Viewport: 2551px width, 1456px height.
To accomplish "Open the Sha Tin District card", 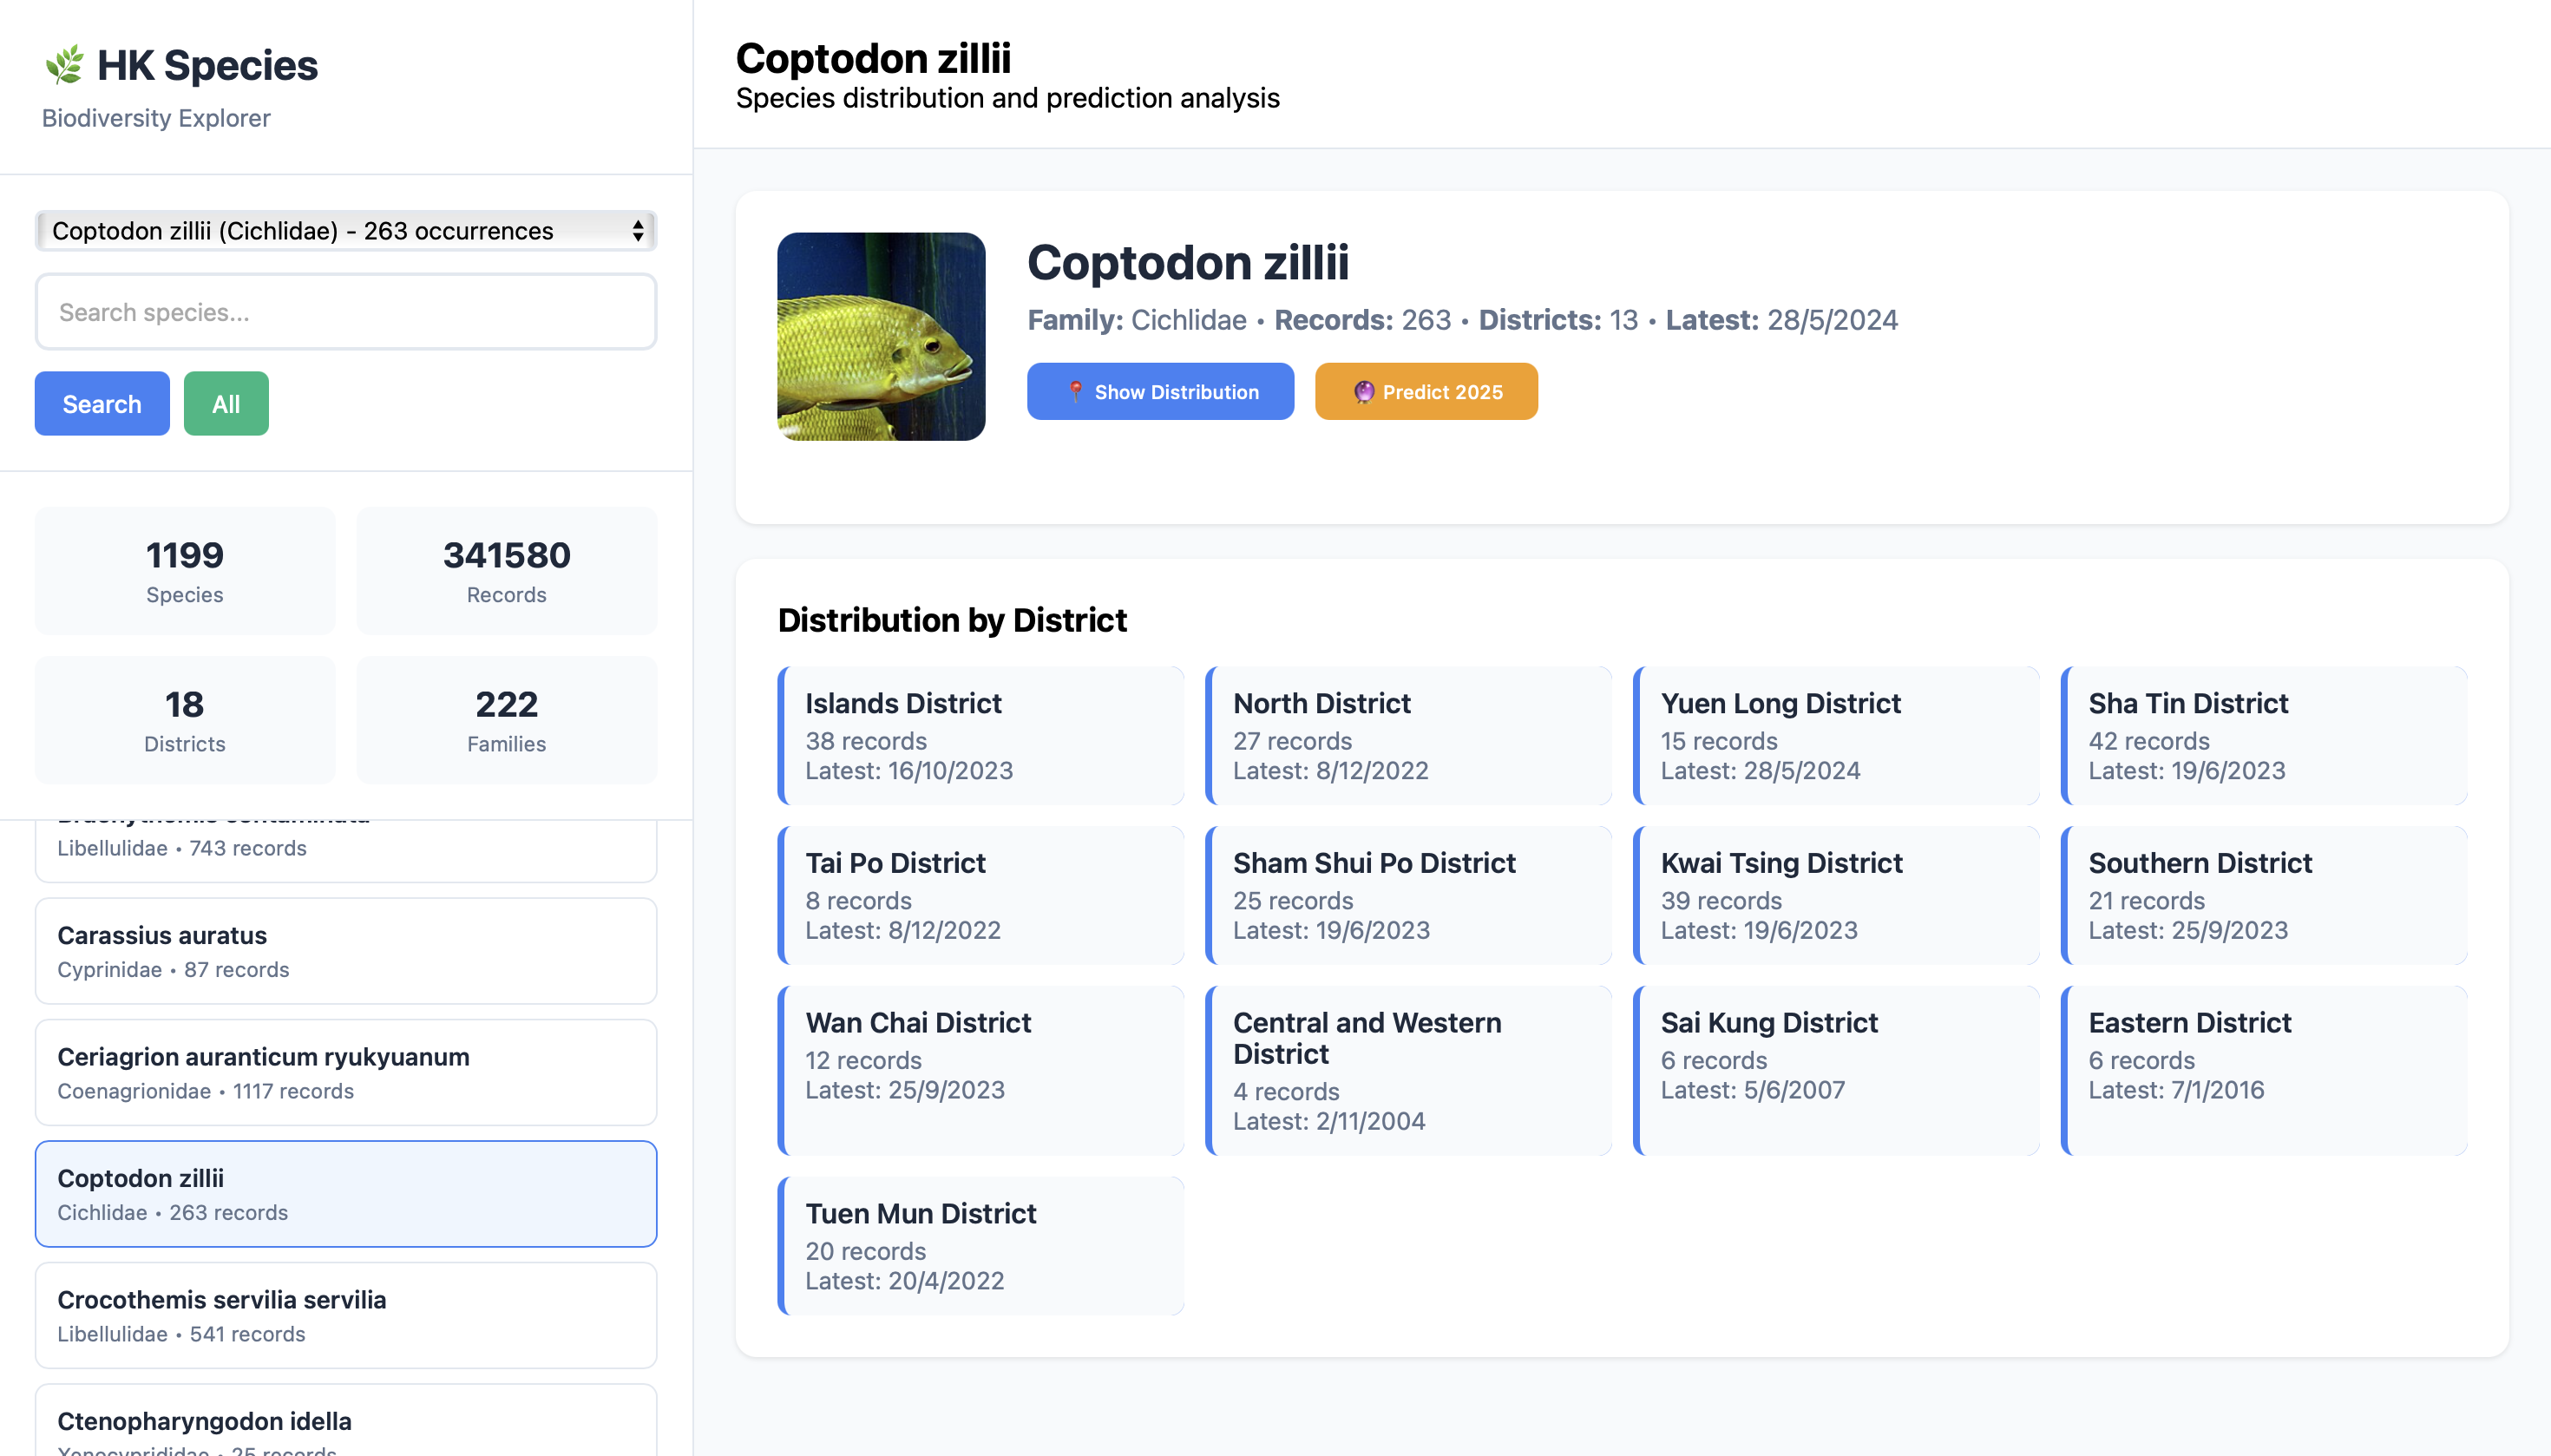I will tap(2264, 736).
